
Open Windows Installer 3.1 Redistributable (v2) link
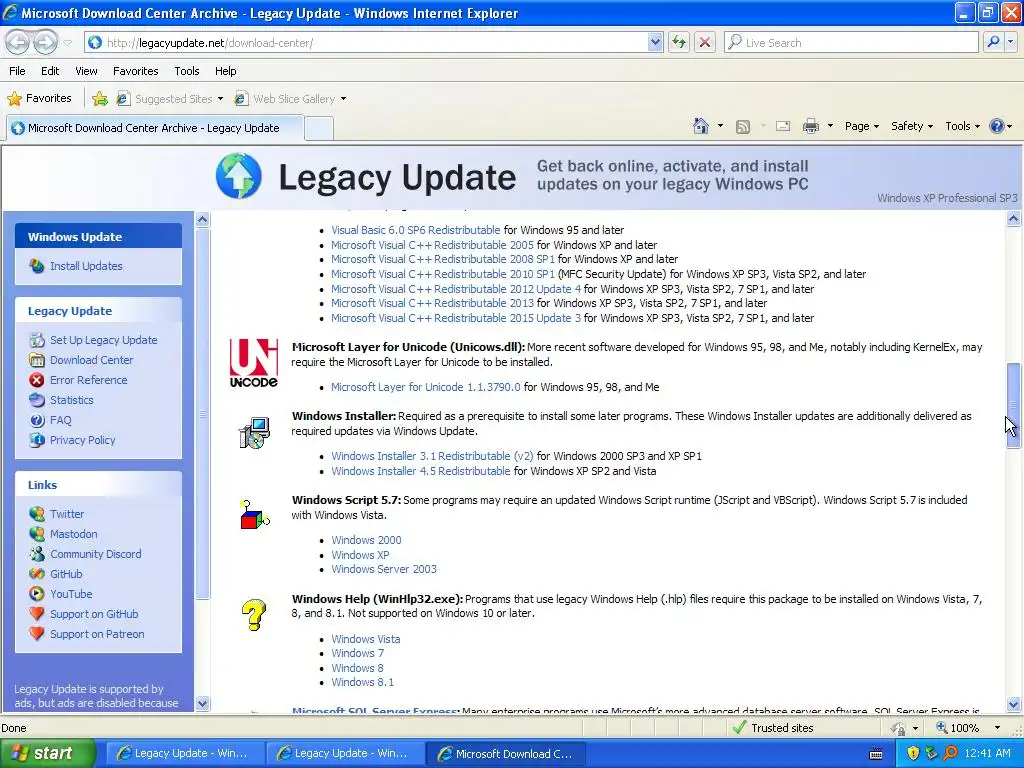coord(432,456)
